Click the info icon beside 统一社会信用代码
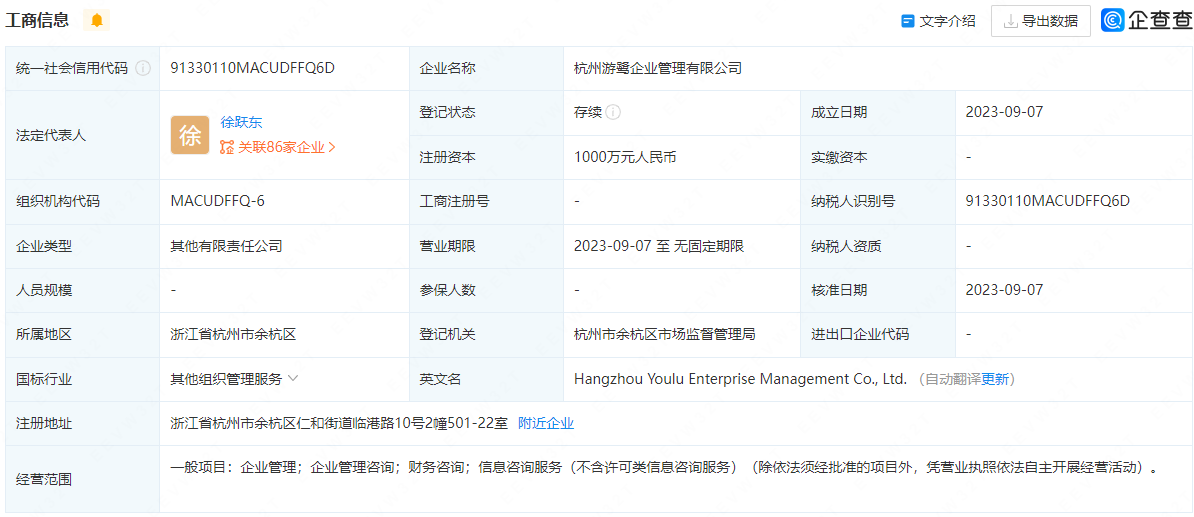Screen dimensions: 1194x517 [x=142, y=69]
